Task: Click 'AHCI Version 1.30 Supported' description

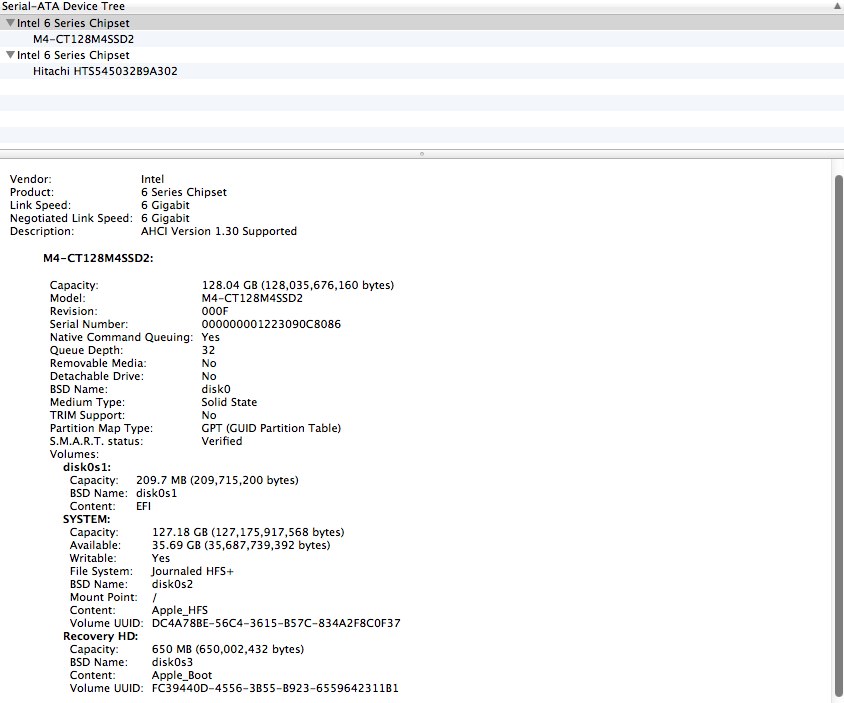Action: 219,231
